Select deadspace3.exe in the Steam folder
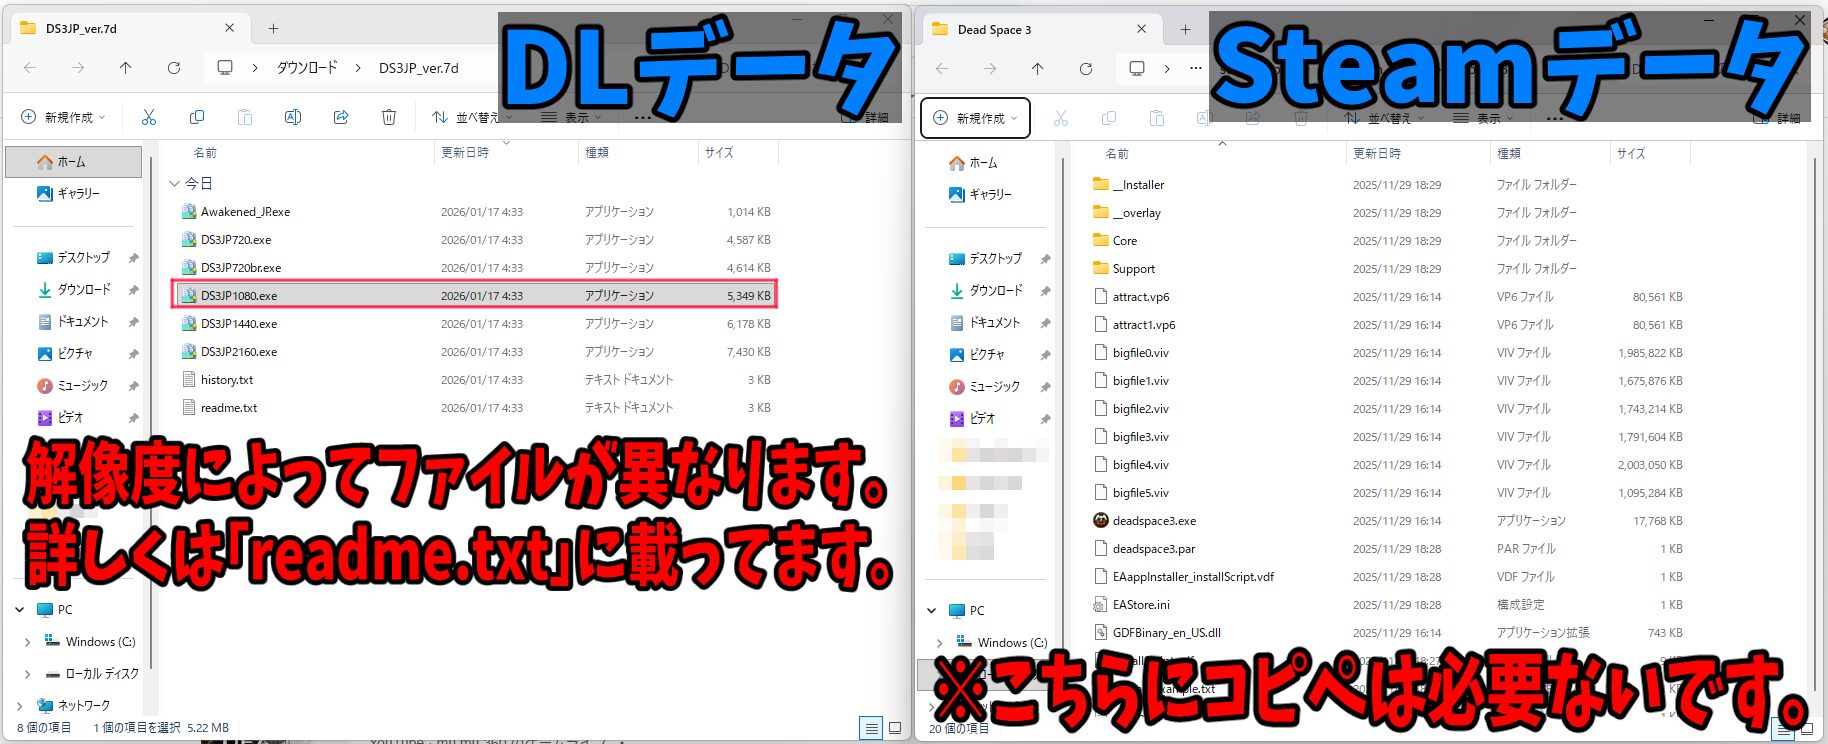This screenshot has height=744, width=1828. pyautogui.click(x=1154, y=521)
